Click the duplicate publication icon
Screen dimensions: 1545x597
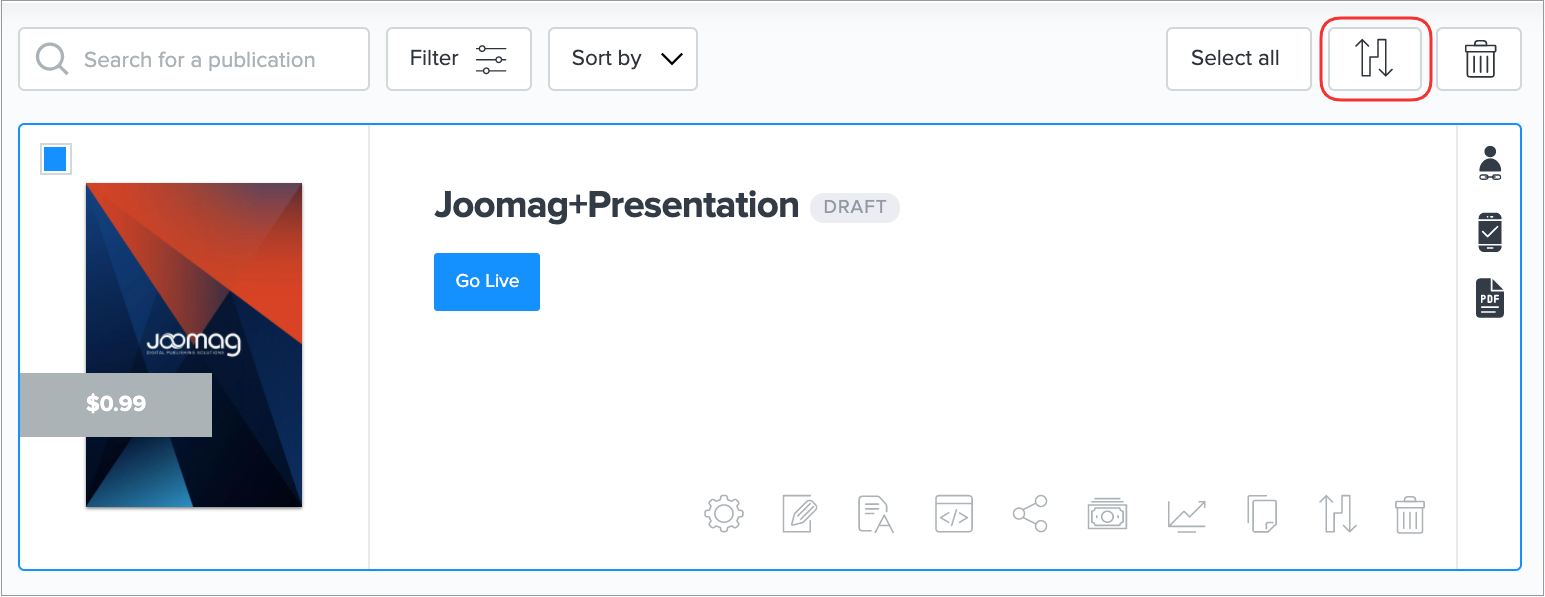pyautogui.click(x=1262, y=514)
